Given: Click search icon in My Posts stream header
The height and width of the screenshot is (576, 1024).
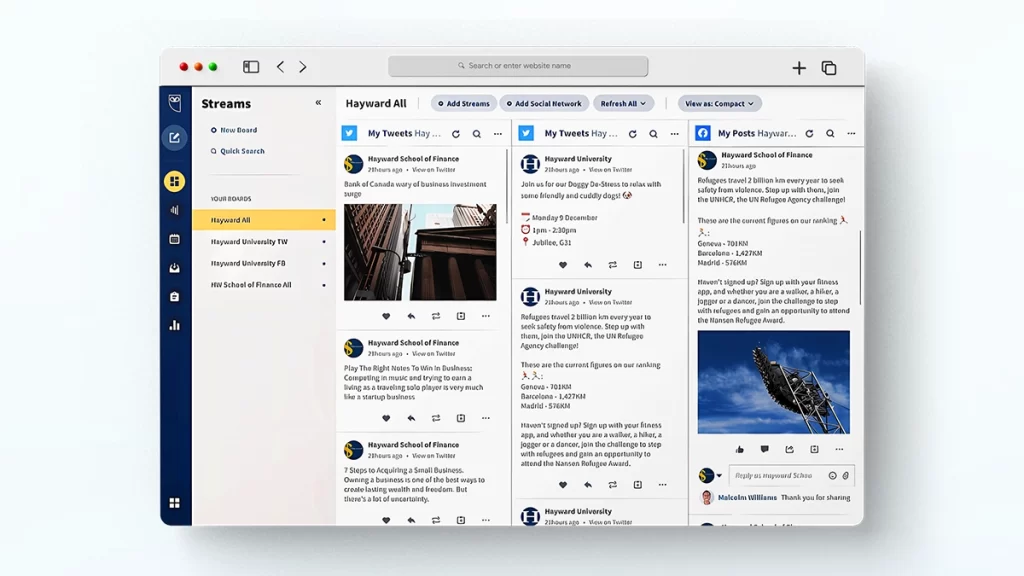Looking at the screenshot, I should 829,133.
